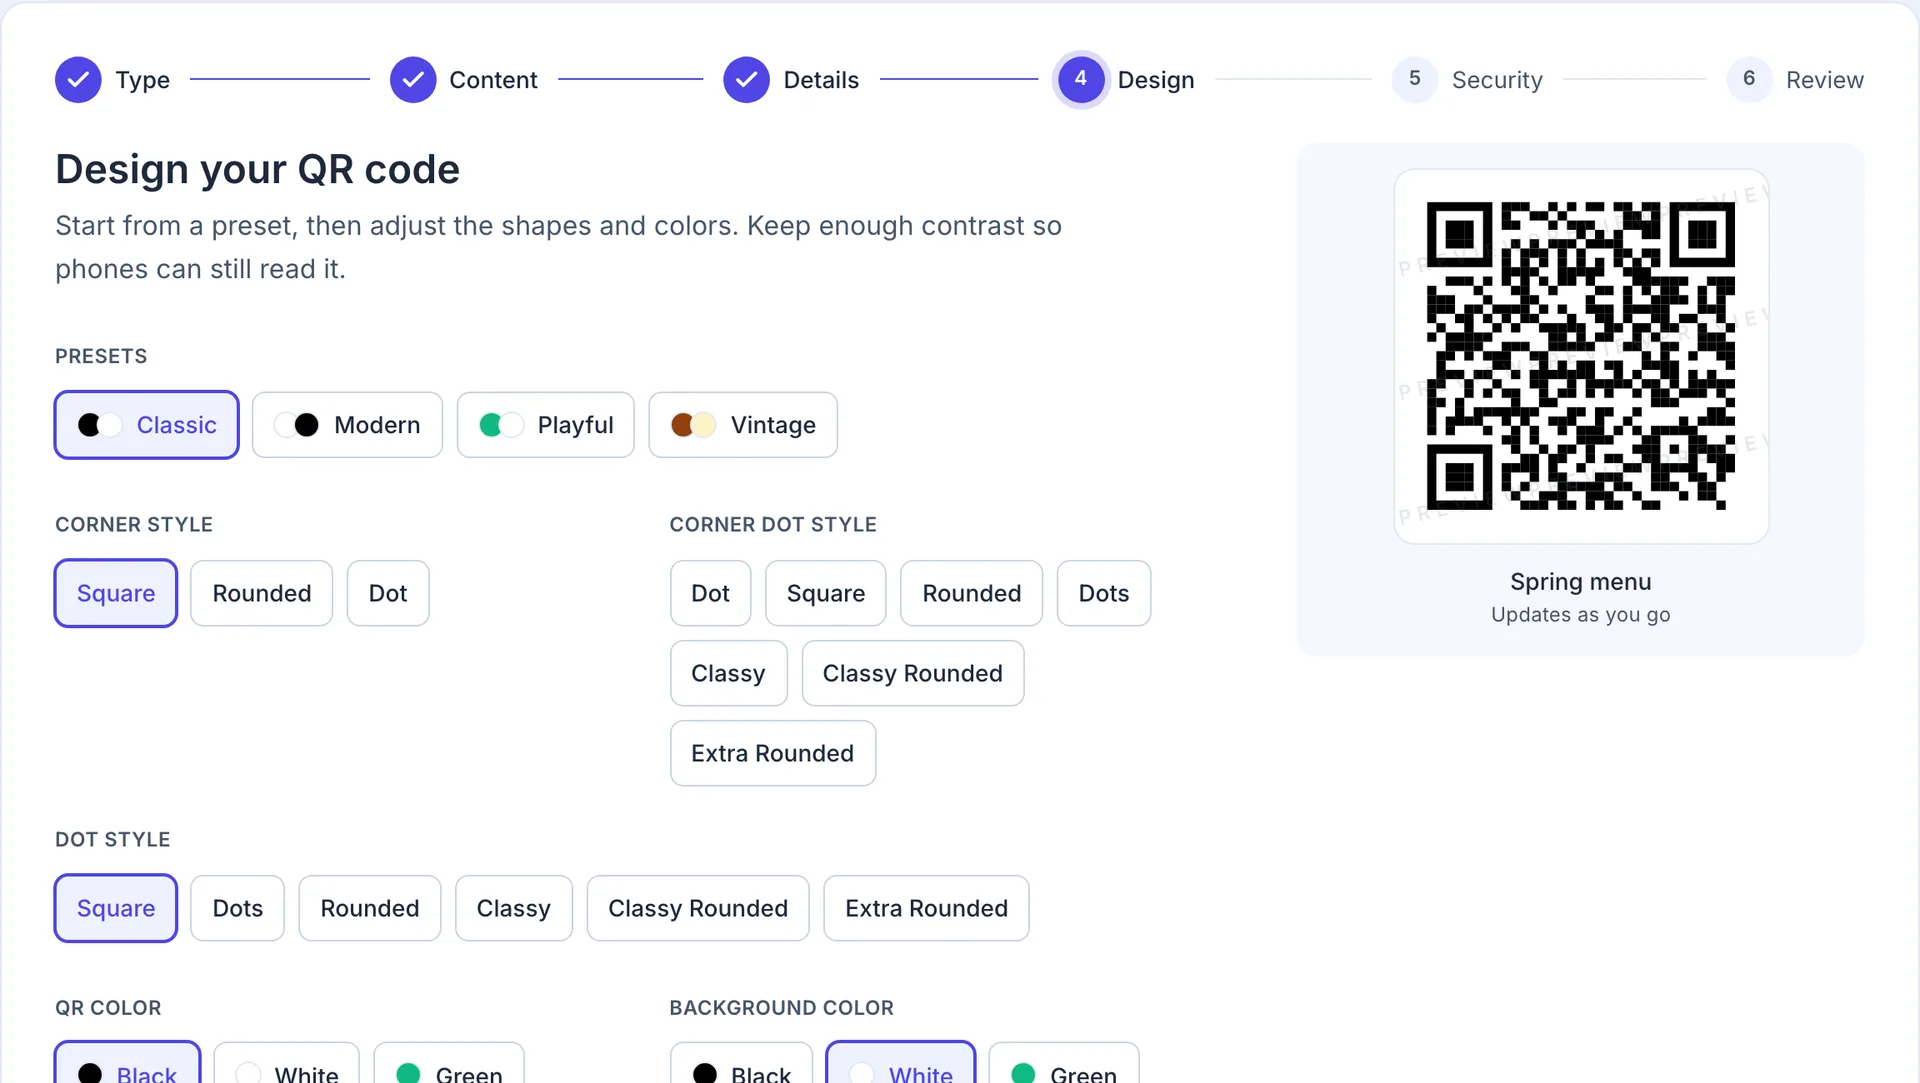Set dot style to Extra Rounded
Viewport: 1920px width, 1083px height.
click(x=927, y=908)
